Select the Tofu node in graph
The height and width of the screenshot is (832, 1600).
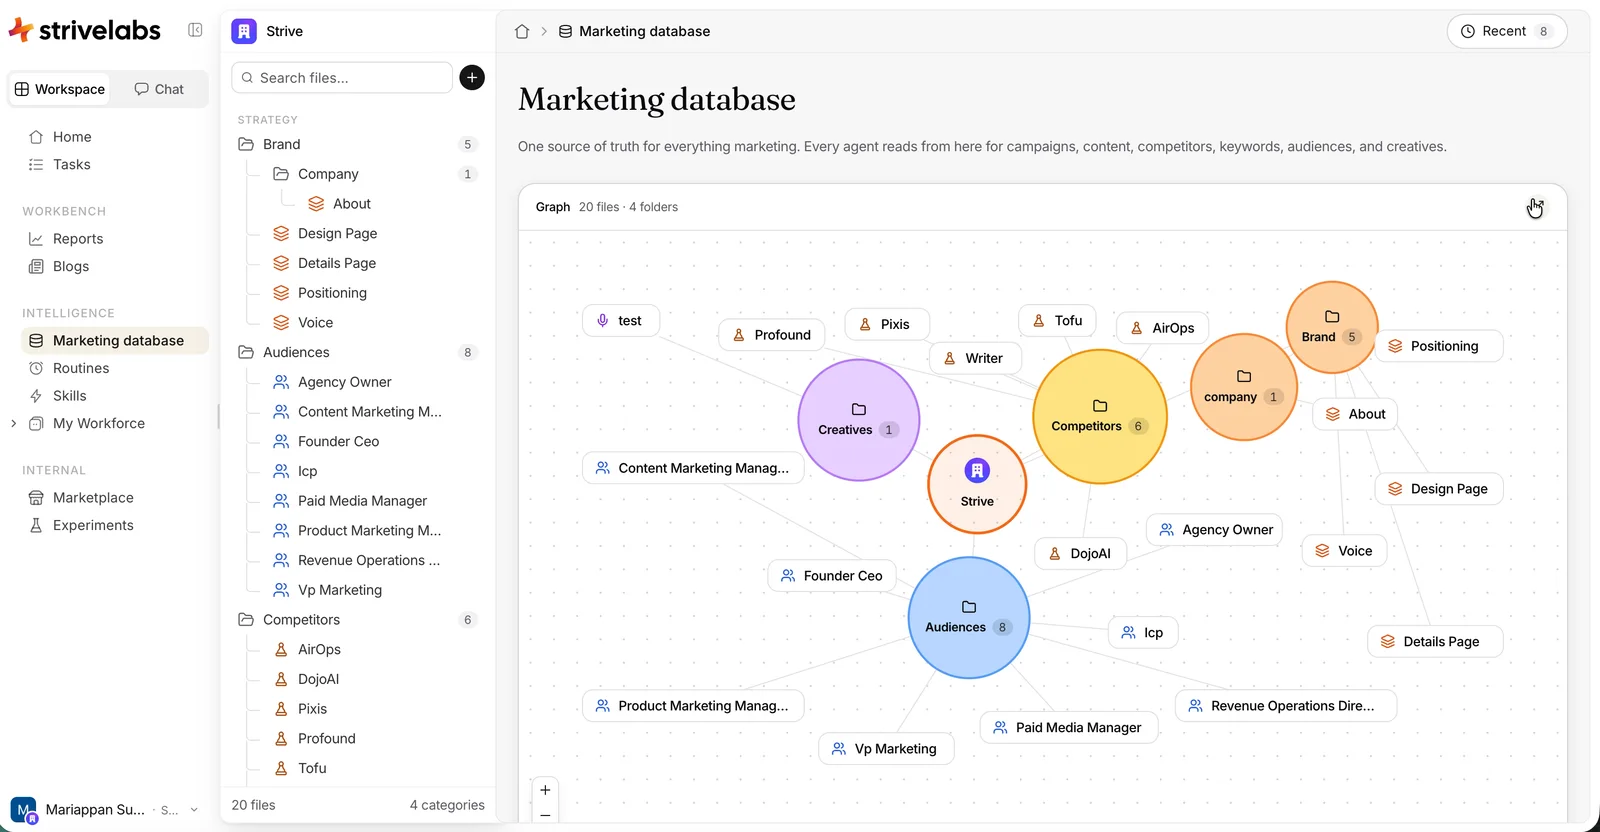[x=1058, y=321]
